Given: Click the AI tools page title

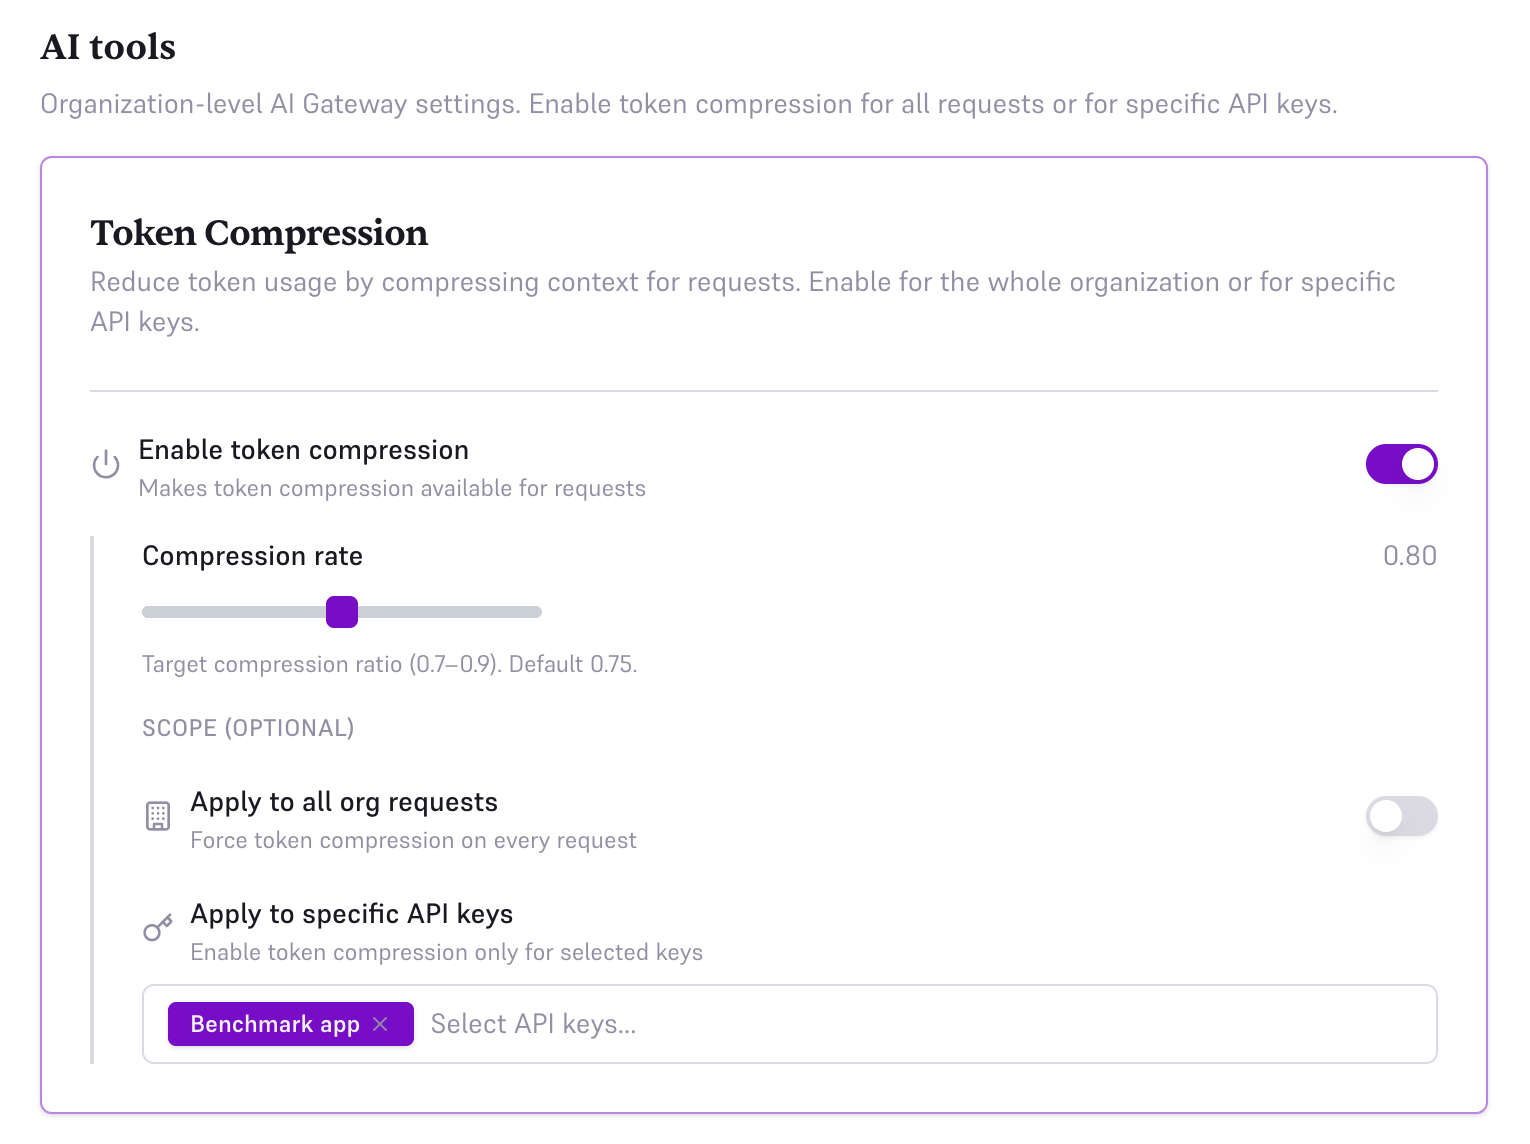Looking at the screenshot, I should [107, 46].
